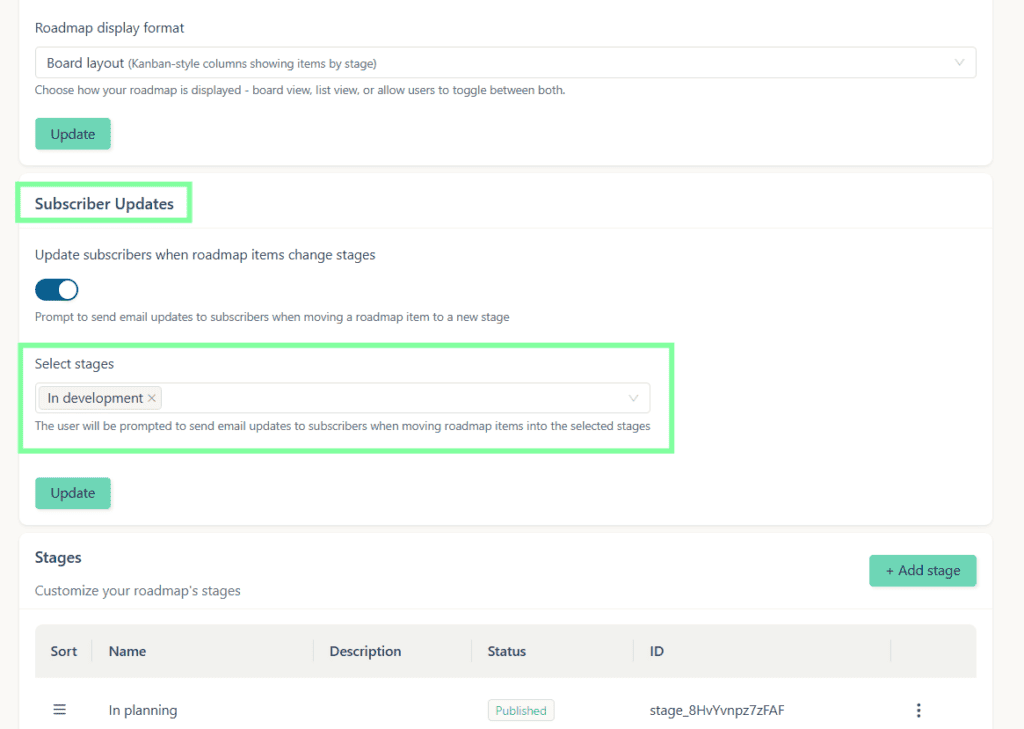
Task: Click the Description column header
Action: pyautogui.click(x=365, y=651)
